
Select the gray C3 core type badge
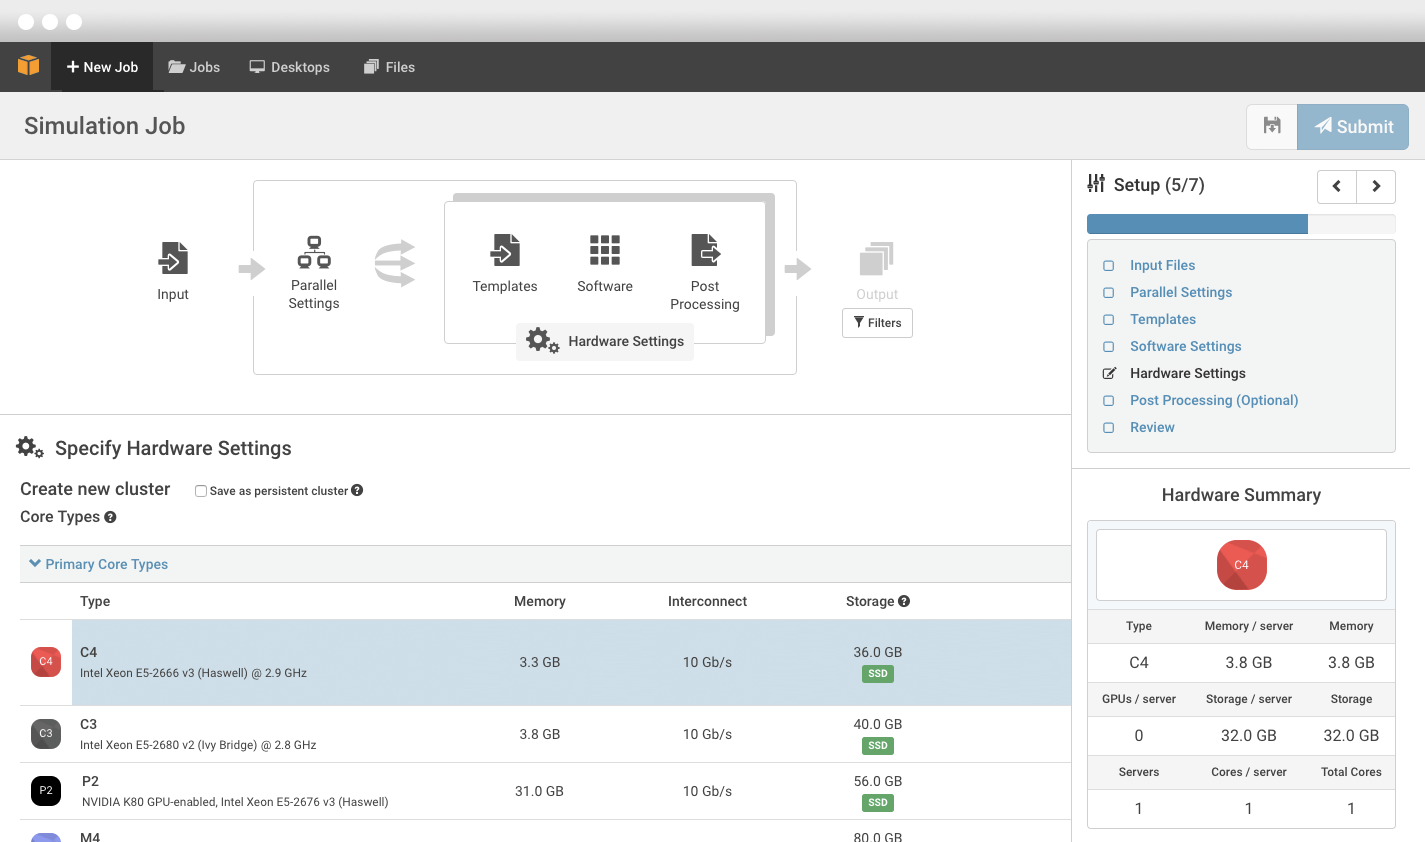click(46, 734)
